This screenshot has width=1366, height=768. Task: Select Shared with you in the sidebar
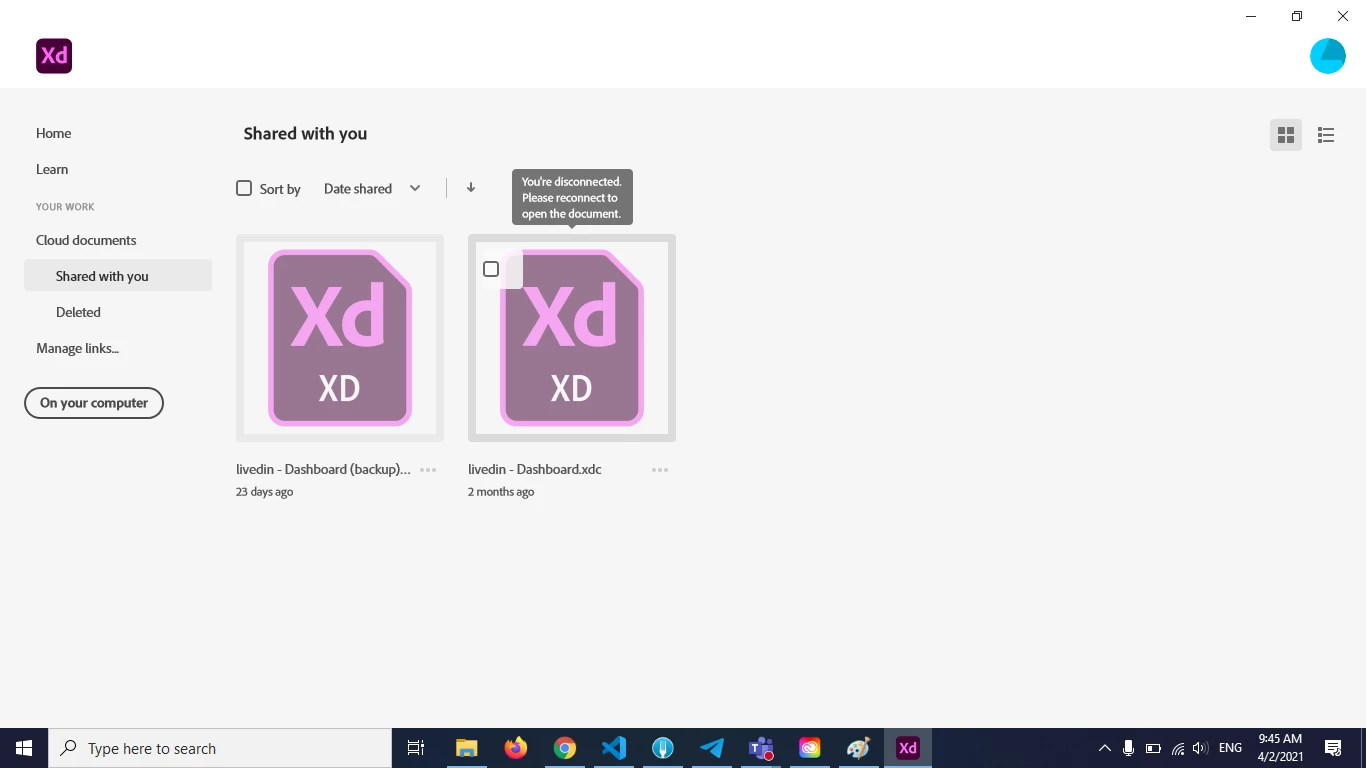[118, 276]
